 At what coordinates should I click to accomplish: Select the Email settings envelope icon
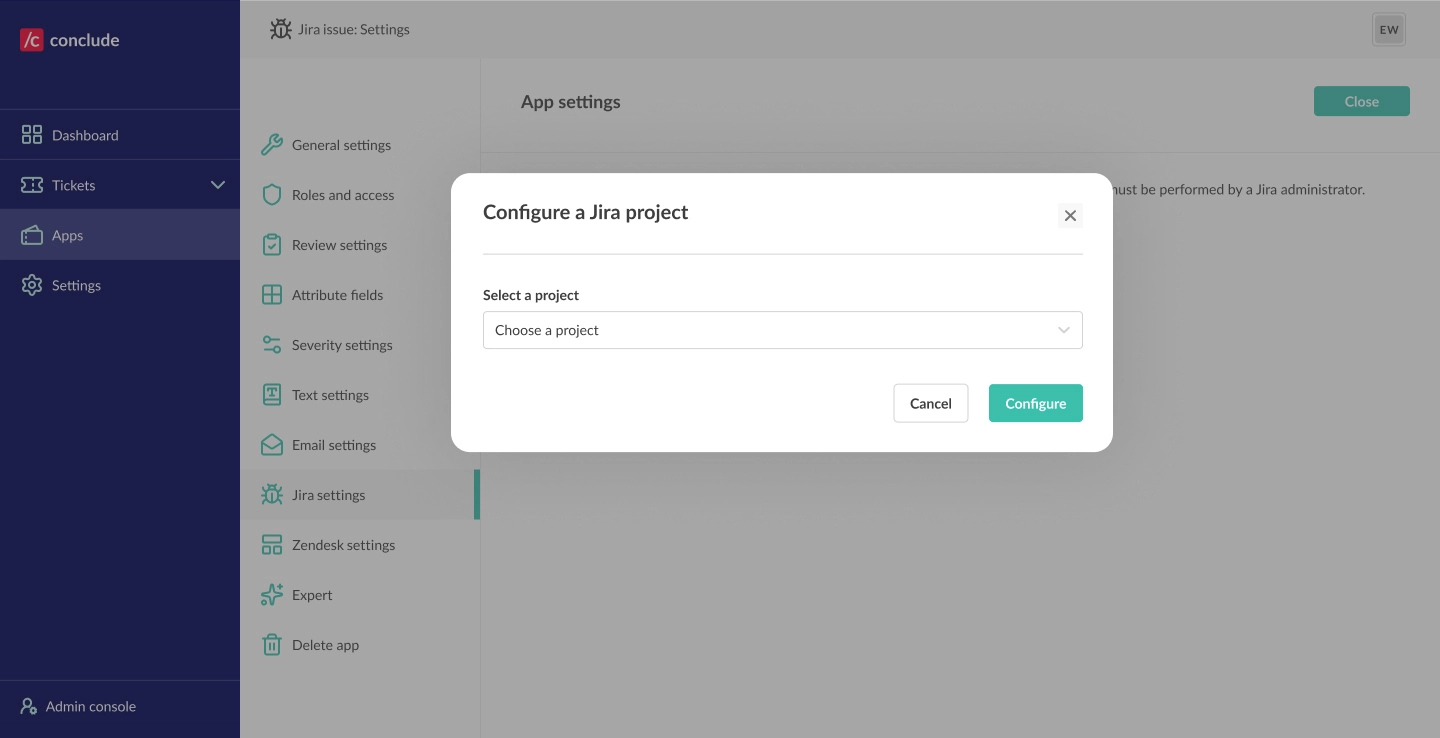coord(272,444)
